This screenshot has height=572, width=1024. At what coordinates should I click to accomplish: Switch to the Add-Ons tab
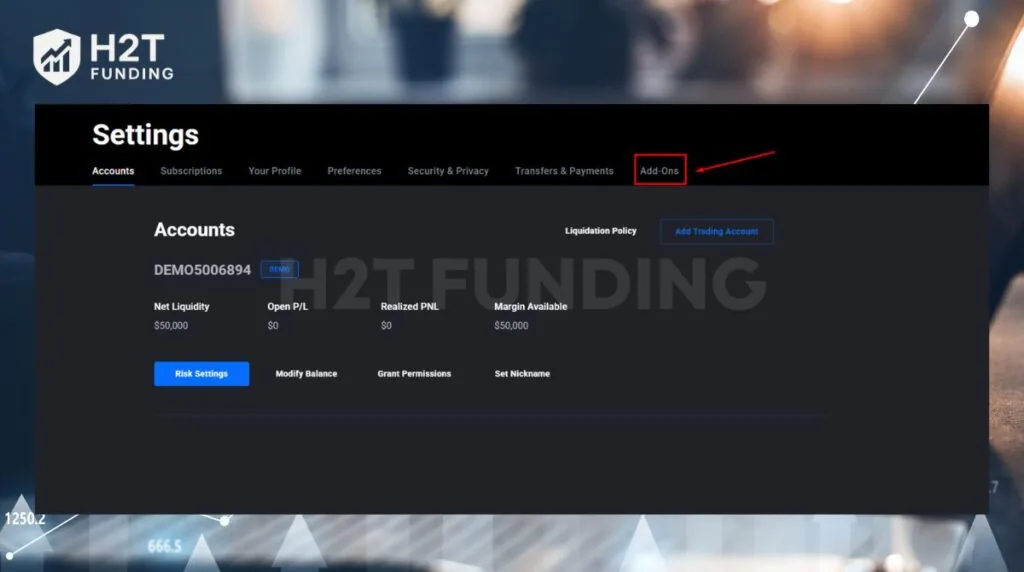[x=660, y=170]
